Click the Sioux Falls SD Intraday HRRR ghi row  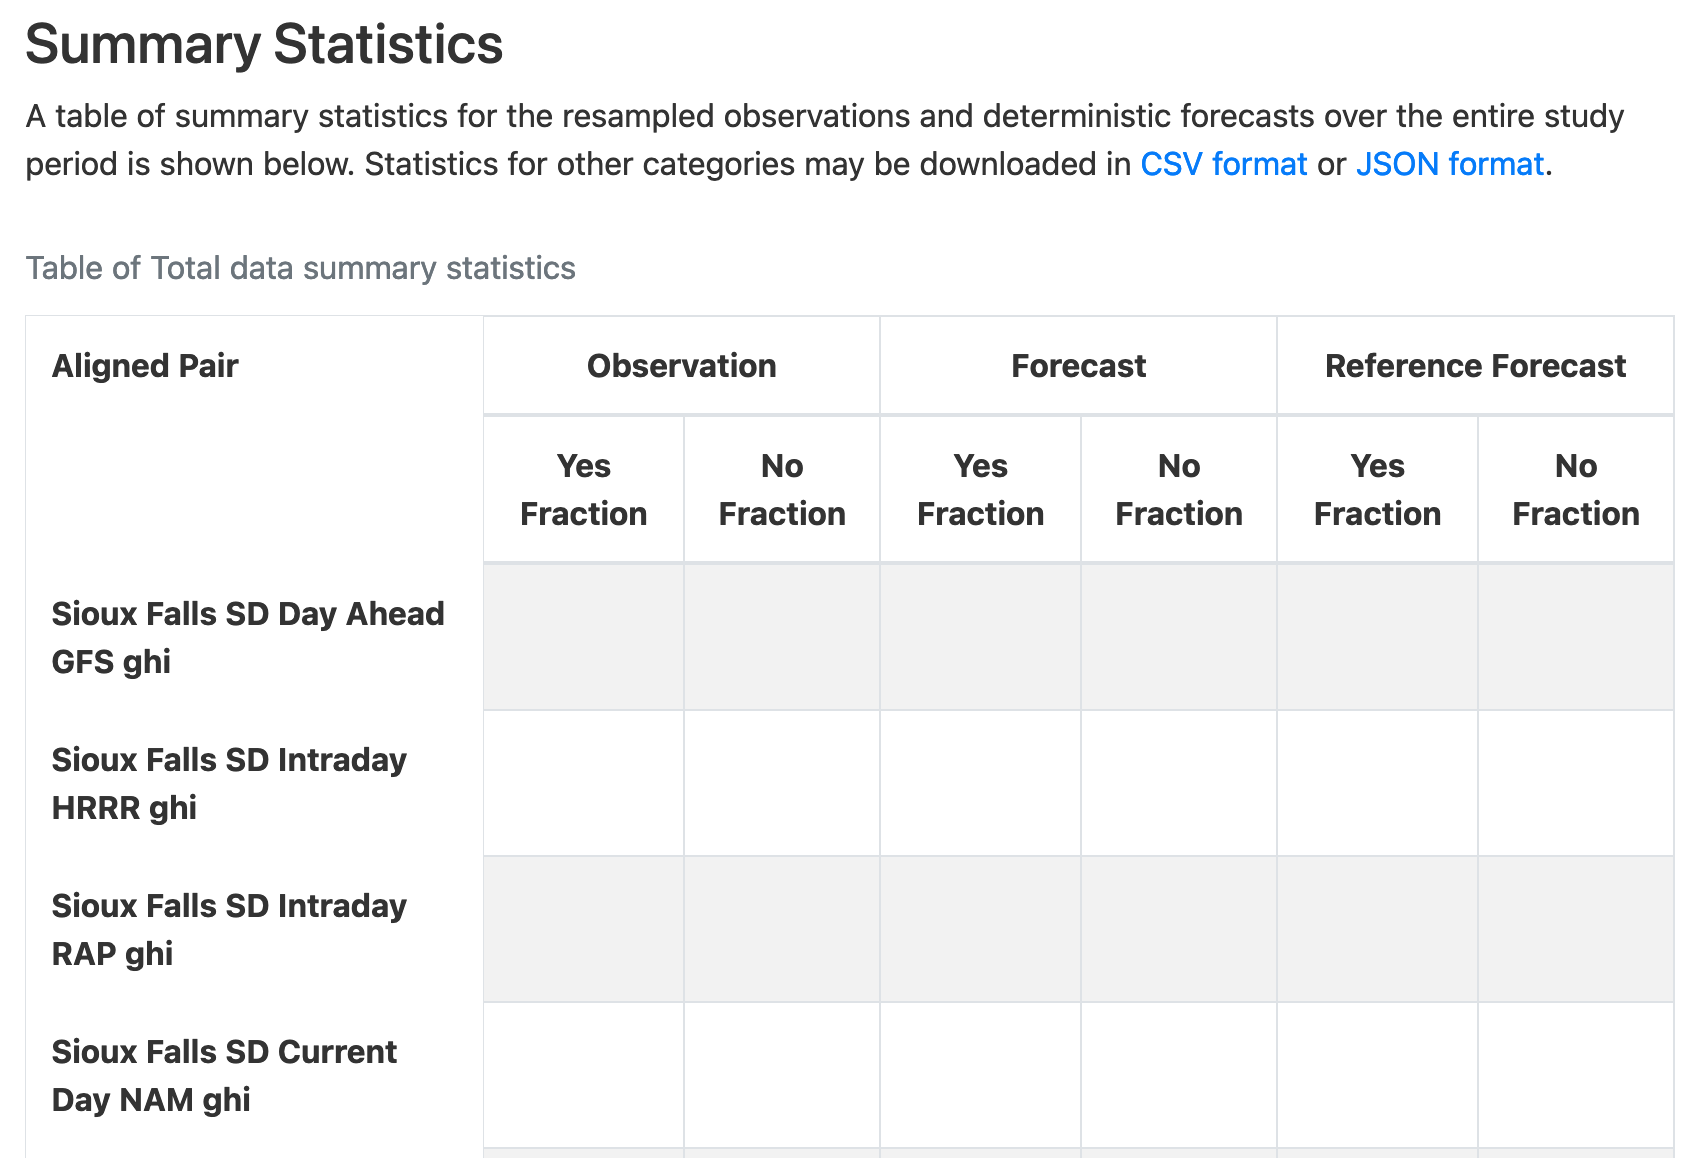click(229, 784)
